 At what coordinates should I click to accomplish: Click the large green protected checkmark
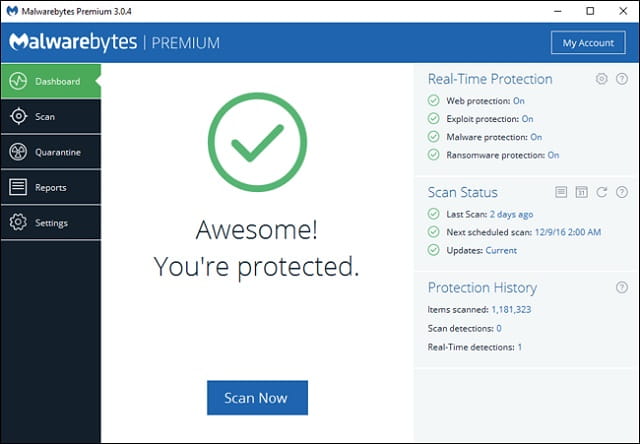point(257,142)
